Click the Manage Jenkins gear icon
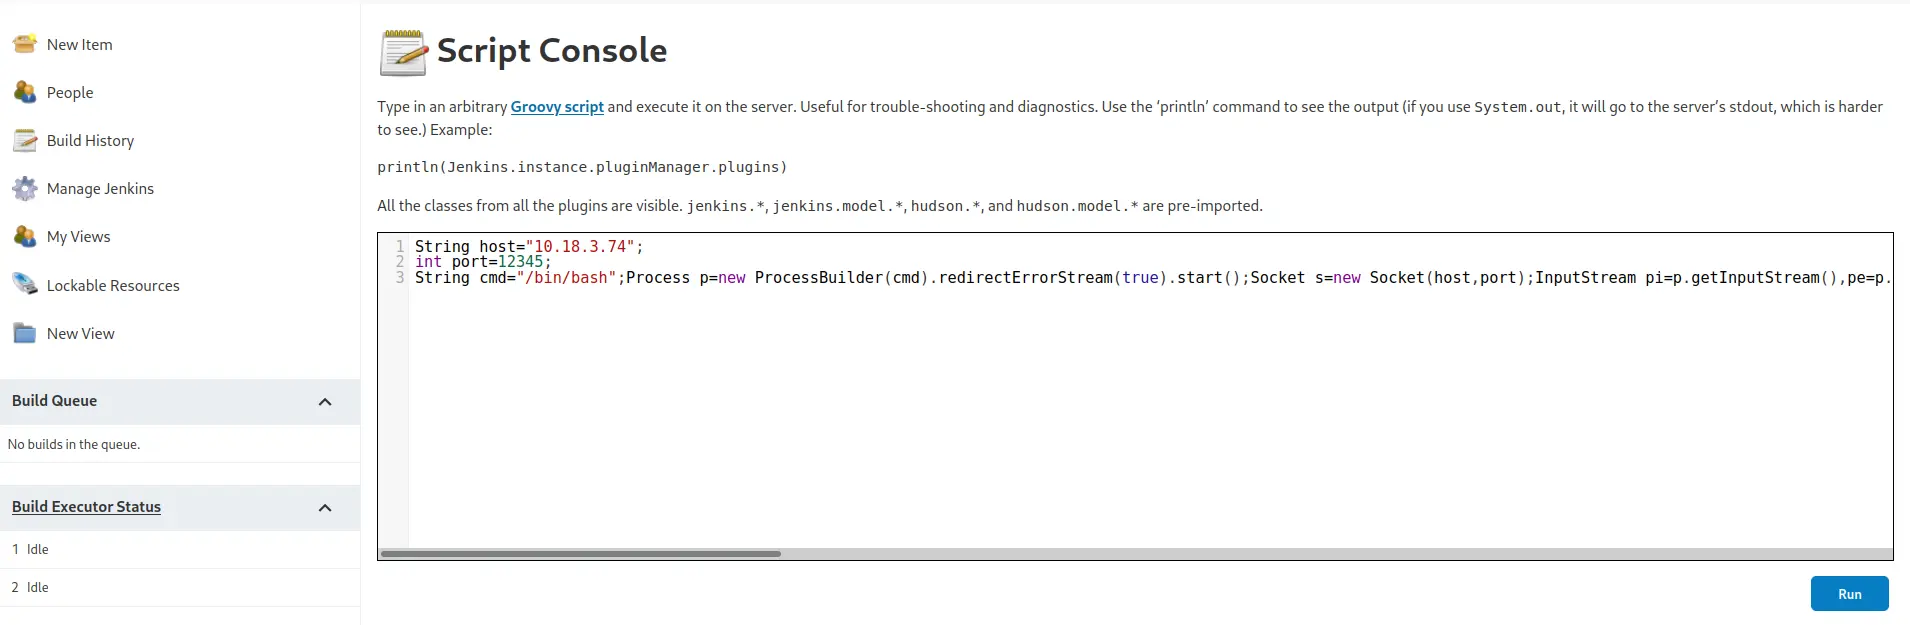 point(25,188)
